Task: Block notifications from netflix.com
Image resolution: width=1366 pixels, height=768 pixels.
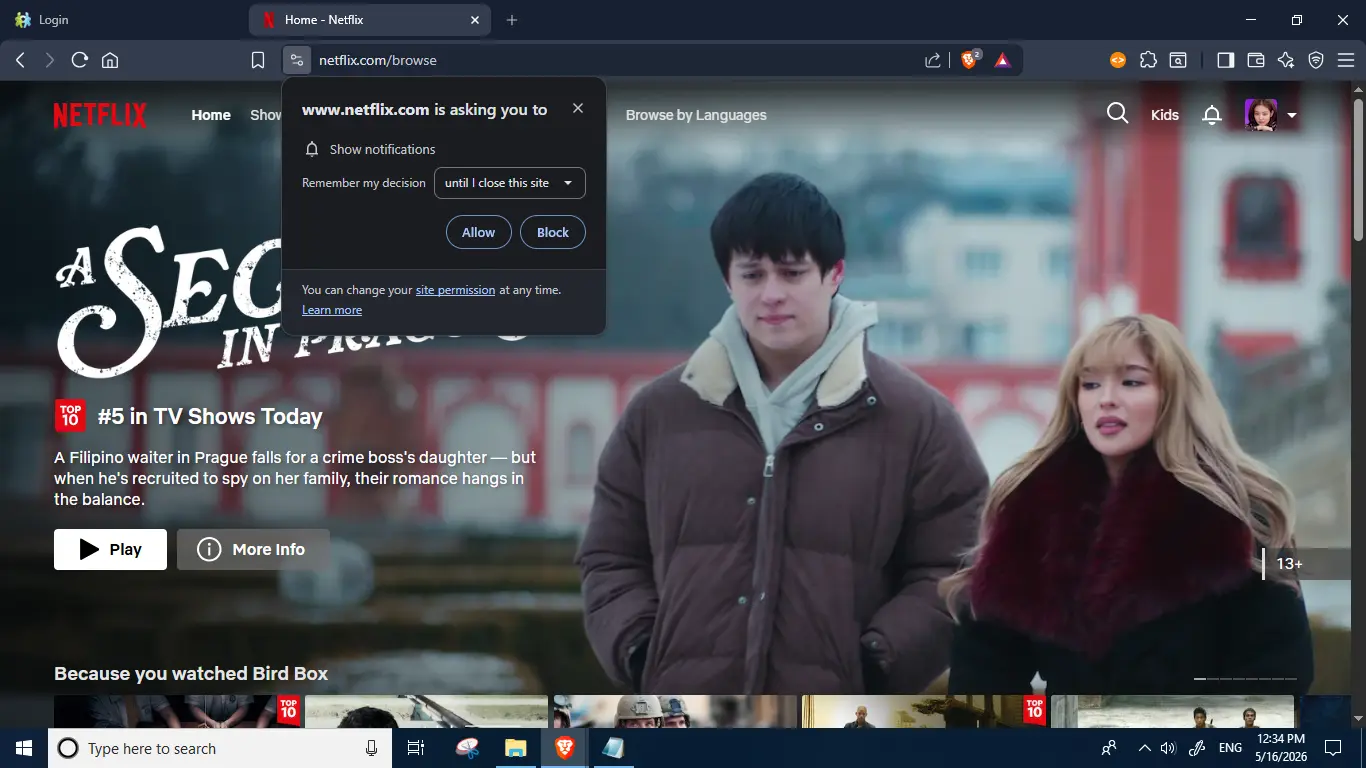Action: click(553, 232)
